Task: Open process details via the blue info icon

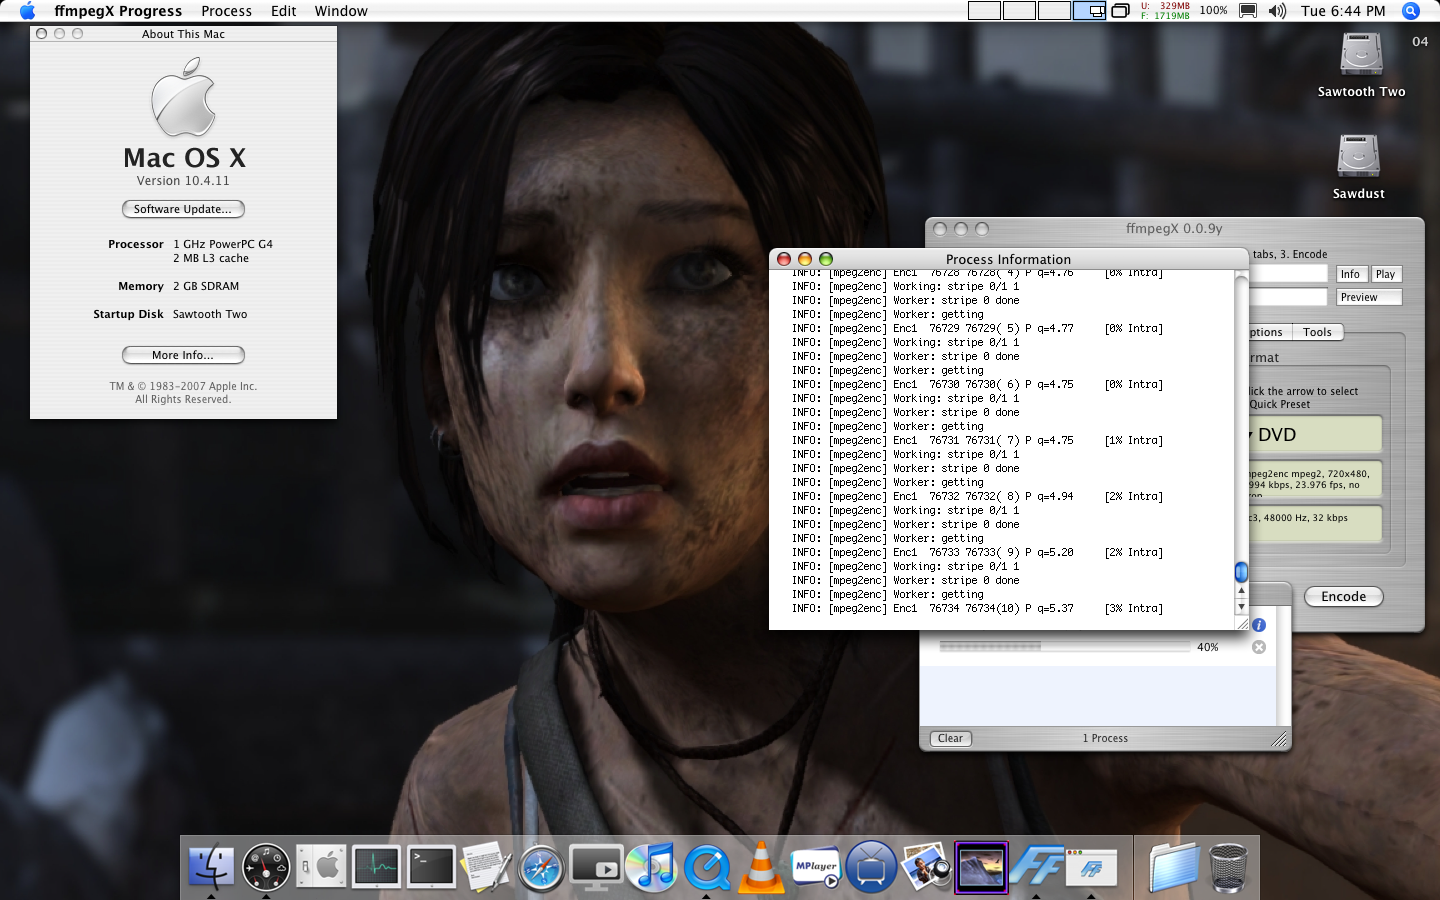Action: [x=1259, y=625]
